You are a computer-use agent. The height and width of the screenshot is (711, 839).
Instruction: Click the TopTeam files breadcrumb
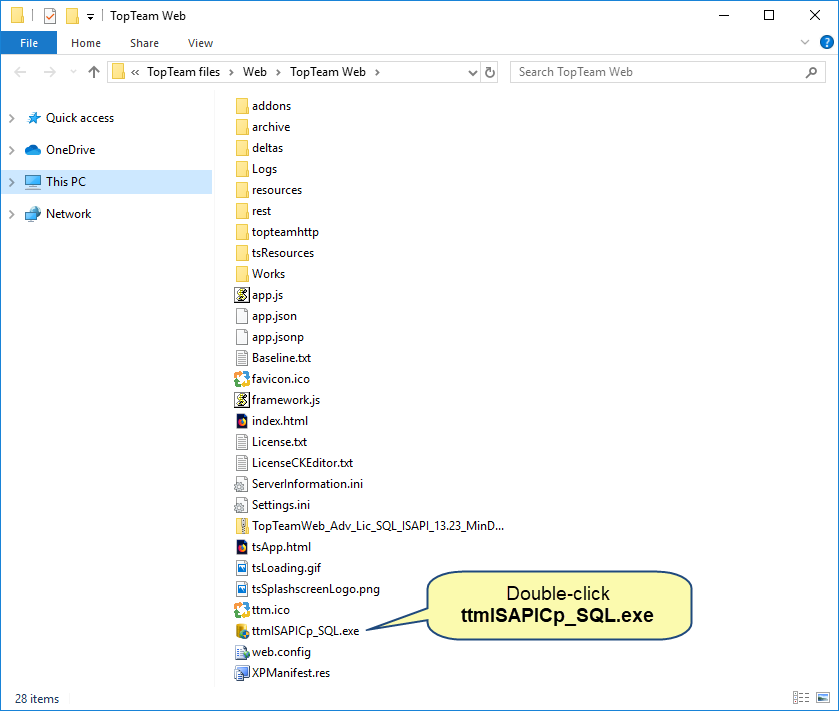184,72
